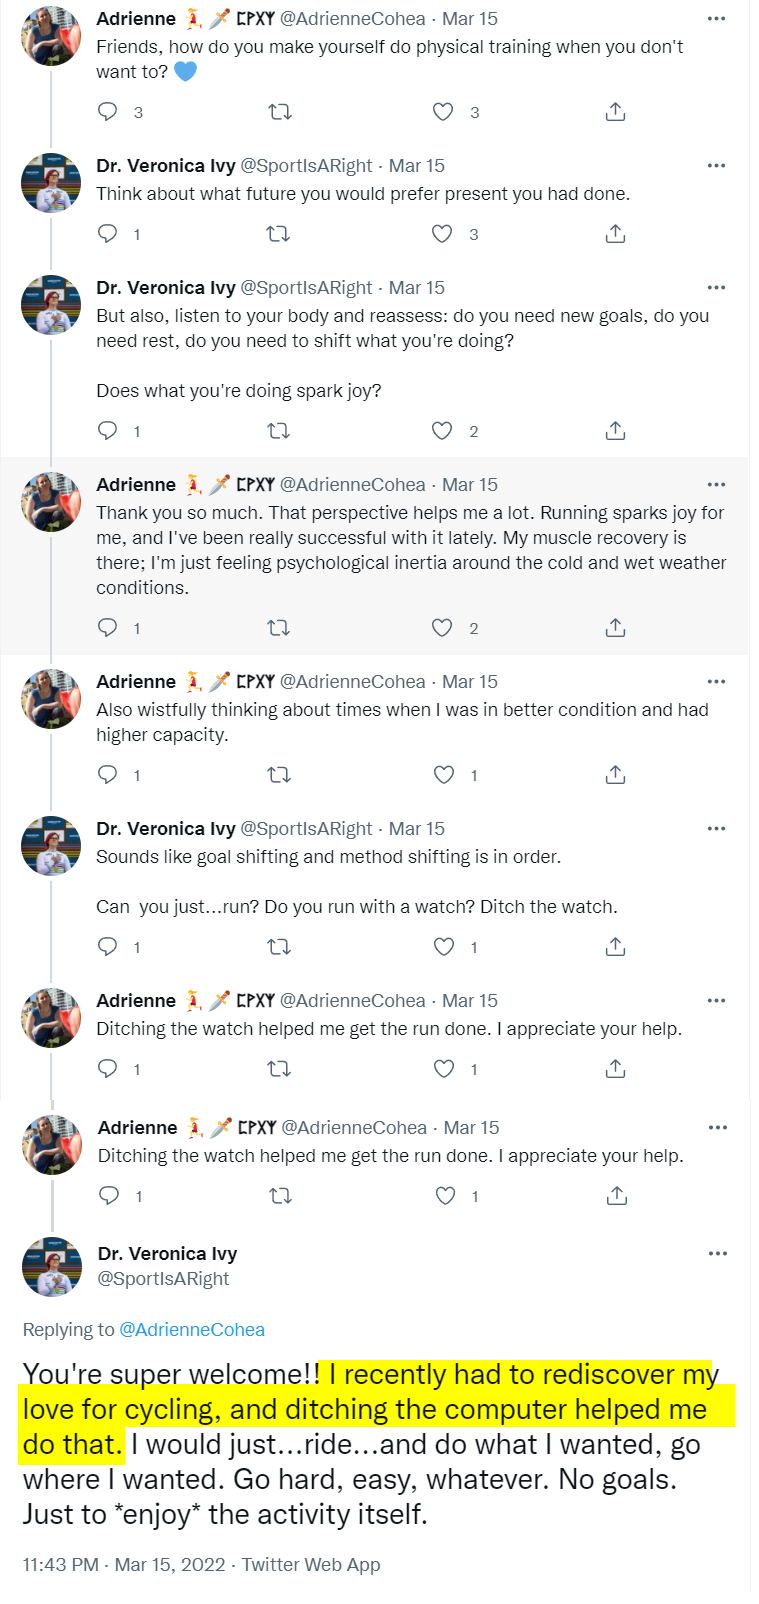Open Adrienne's profile picture on the first tweet
The width and height of the screenshot is (759, 1604).
point(51,36)
